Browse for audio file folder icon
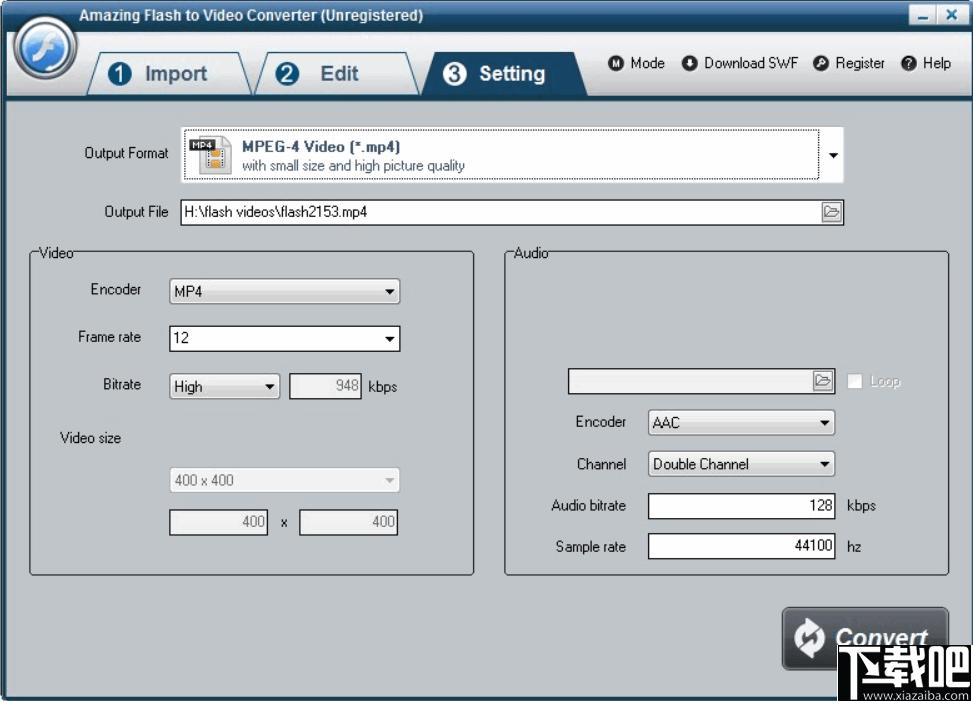Screen dimensions: 973x701 (823, 381)
